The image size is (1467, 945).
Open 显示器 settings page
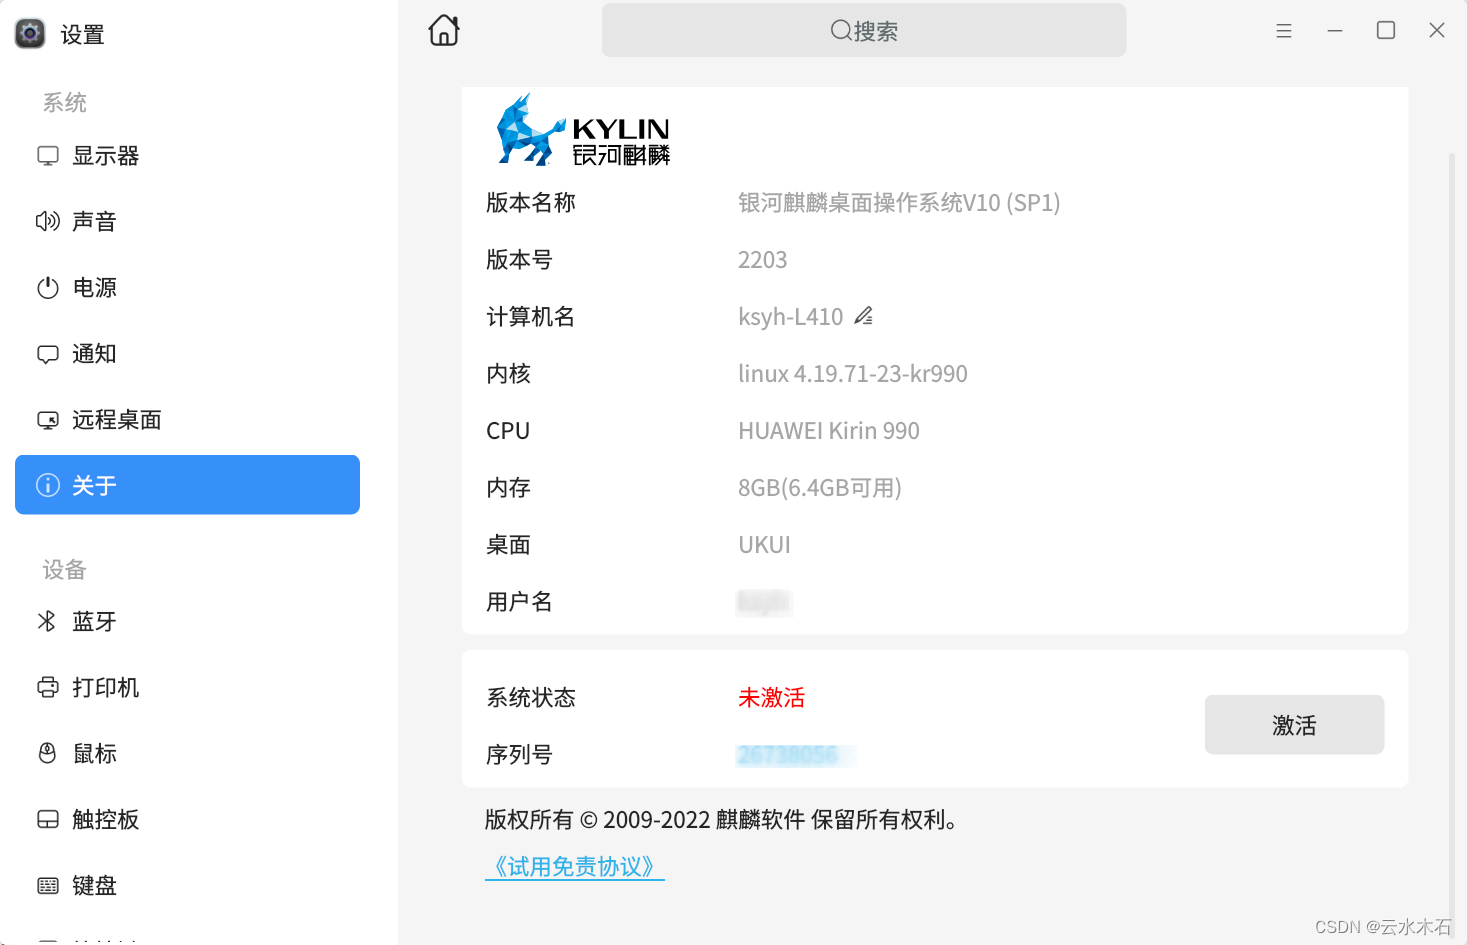187,156
